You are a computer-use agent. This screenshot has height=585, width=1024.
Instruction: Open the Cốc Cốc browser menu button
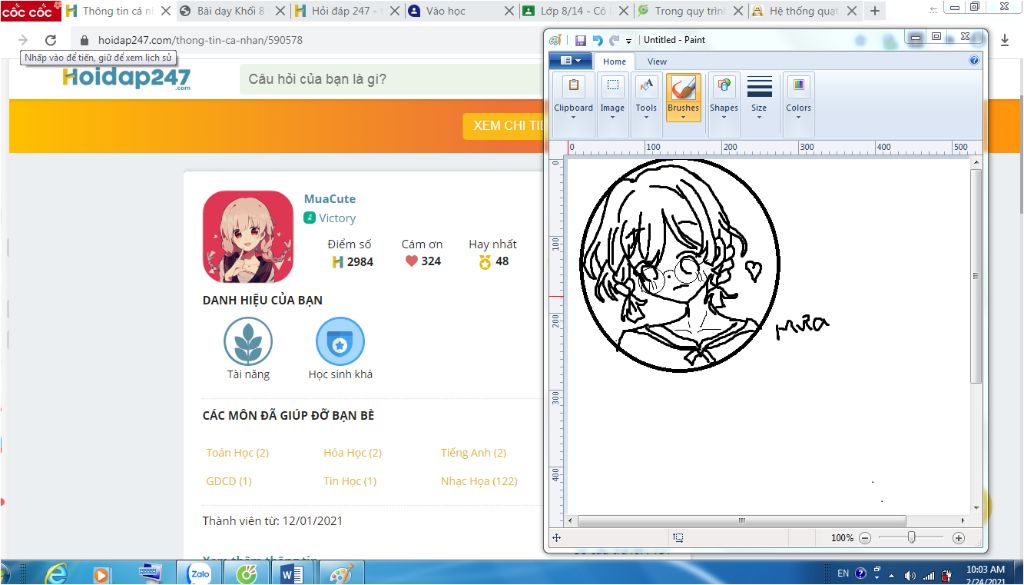(30, 11)
